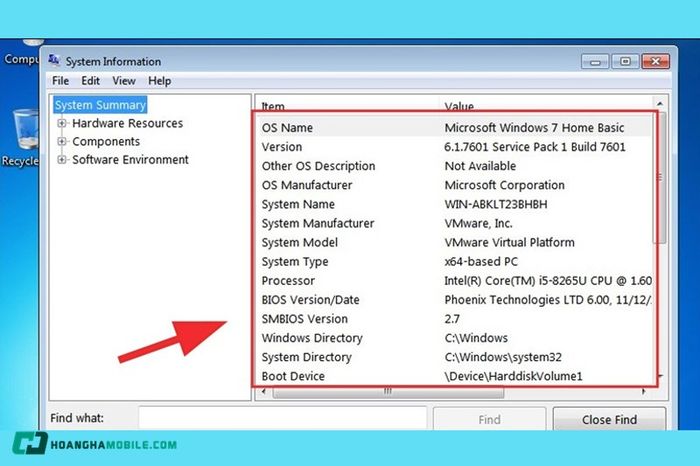The image size is (700, 466).
Task: Open the Help menu
Action: click(x=159, y=81)
